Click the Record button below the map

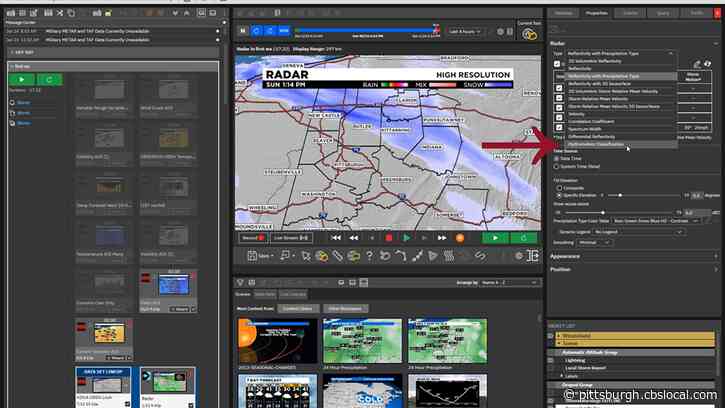pyautogui.click(x=253, y=238)
